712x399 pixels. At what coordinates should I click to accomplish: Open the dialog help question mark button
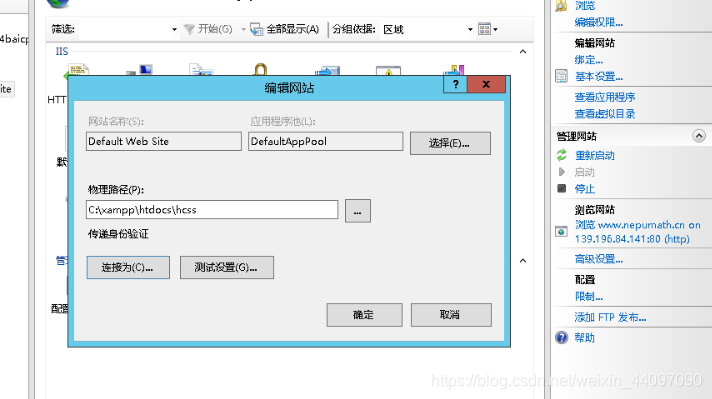455,84
